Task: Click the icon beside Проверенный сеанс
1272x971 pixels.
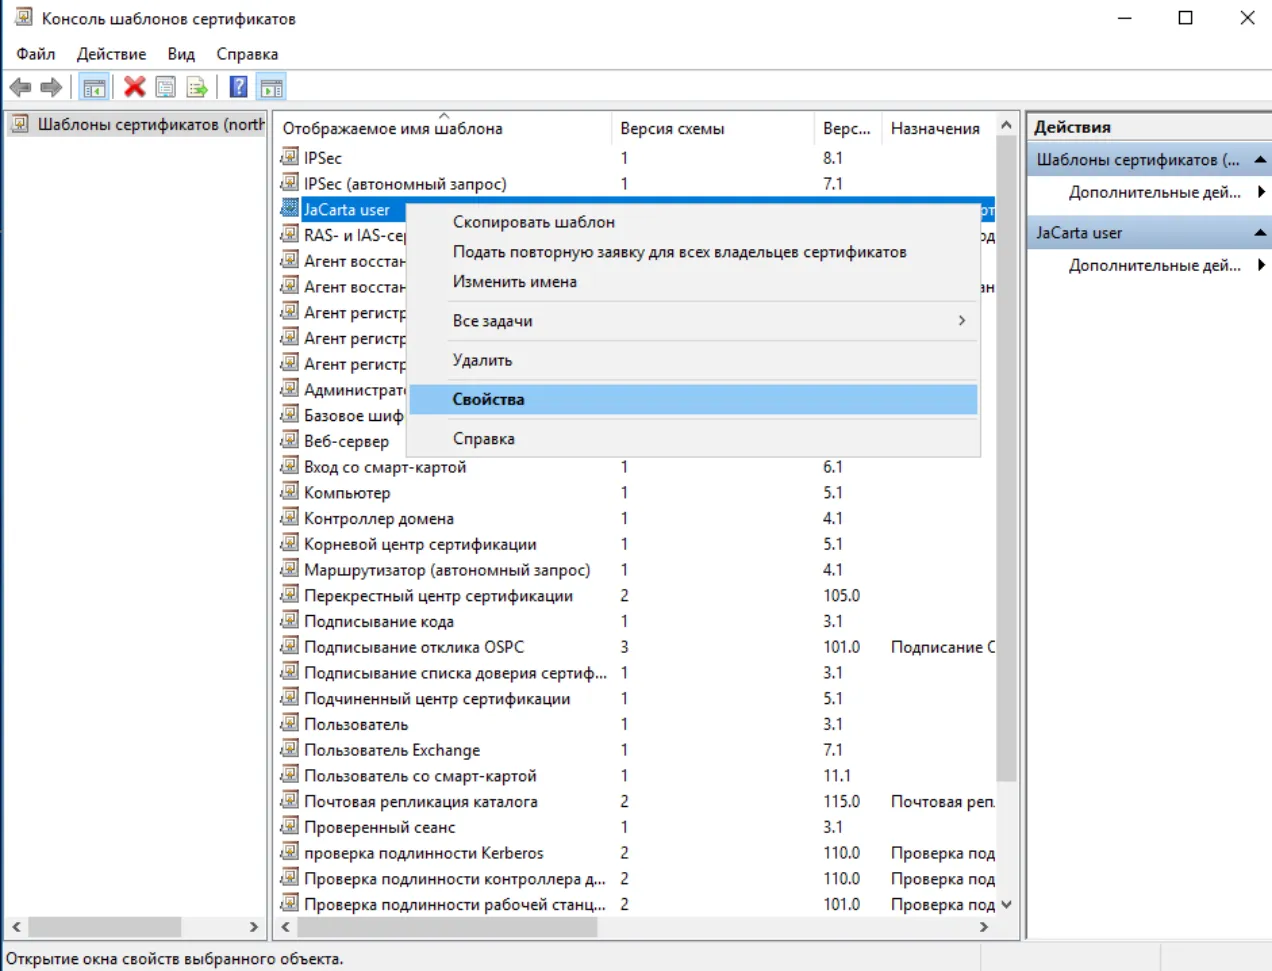Action: click(290, 827)
